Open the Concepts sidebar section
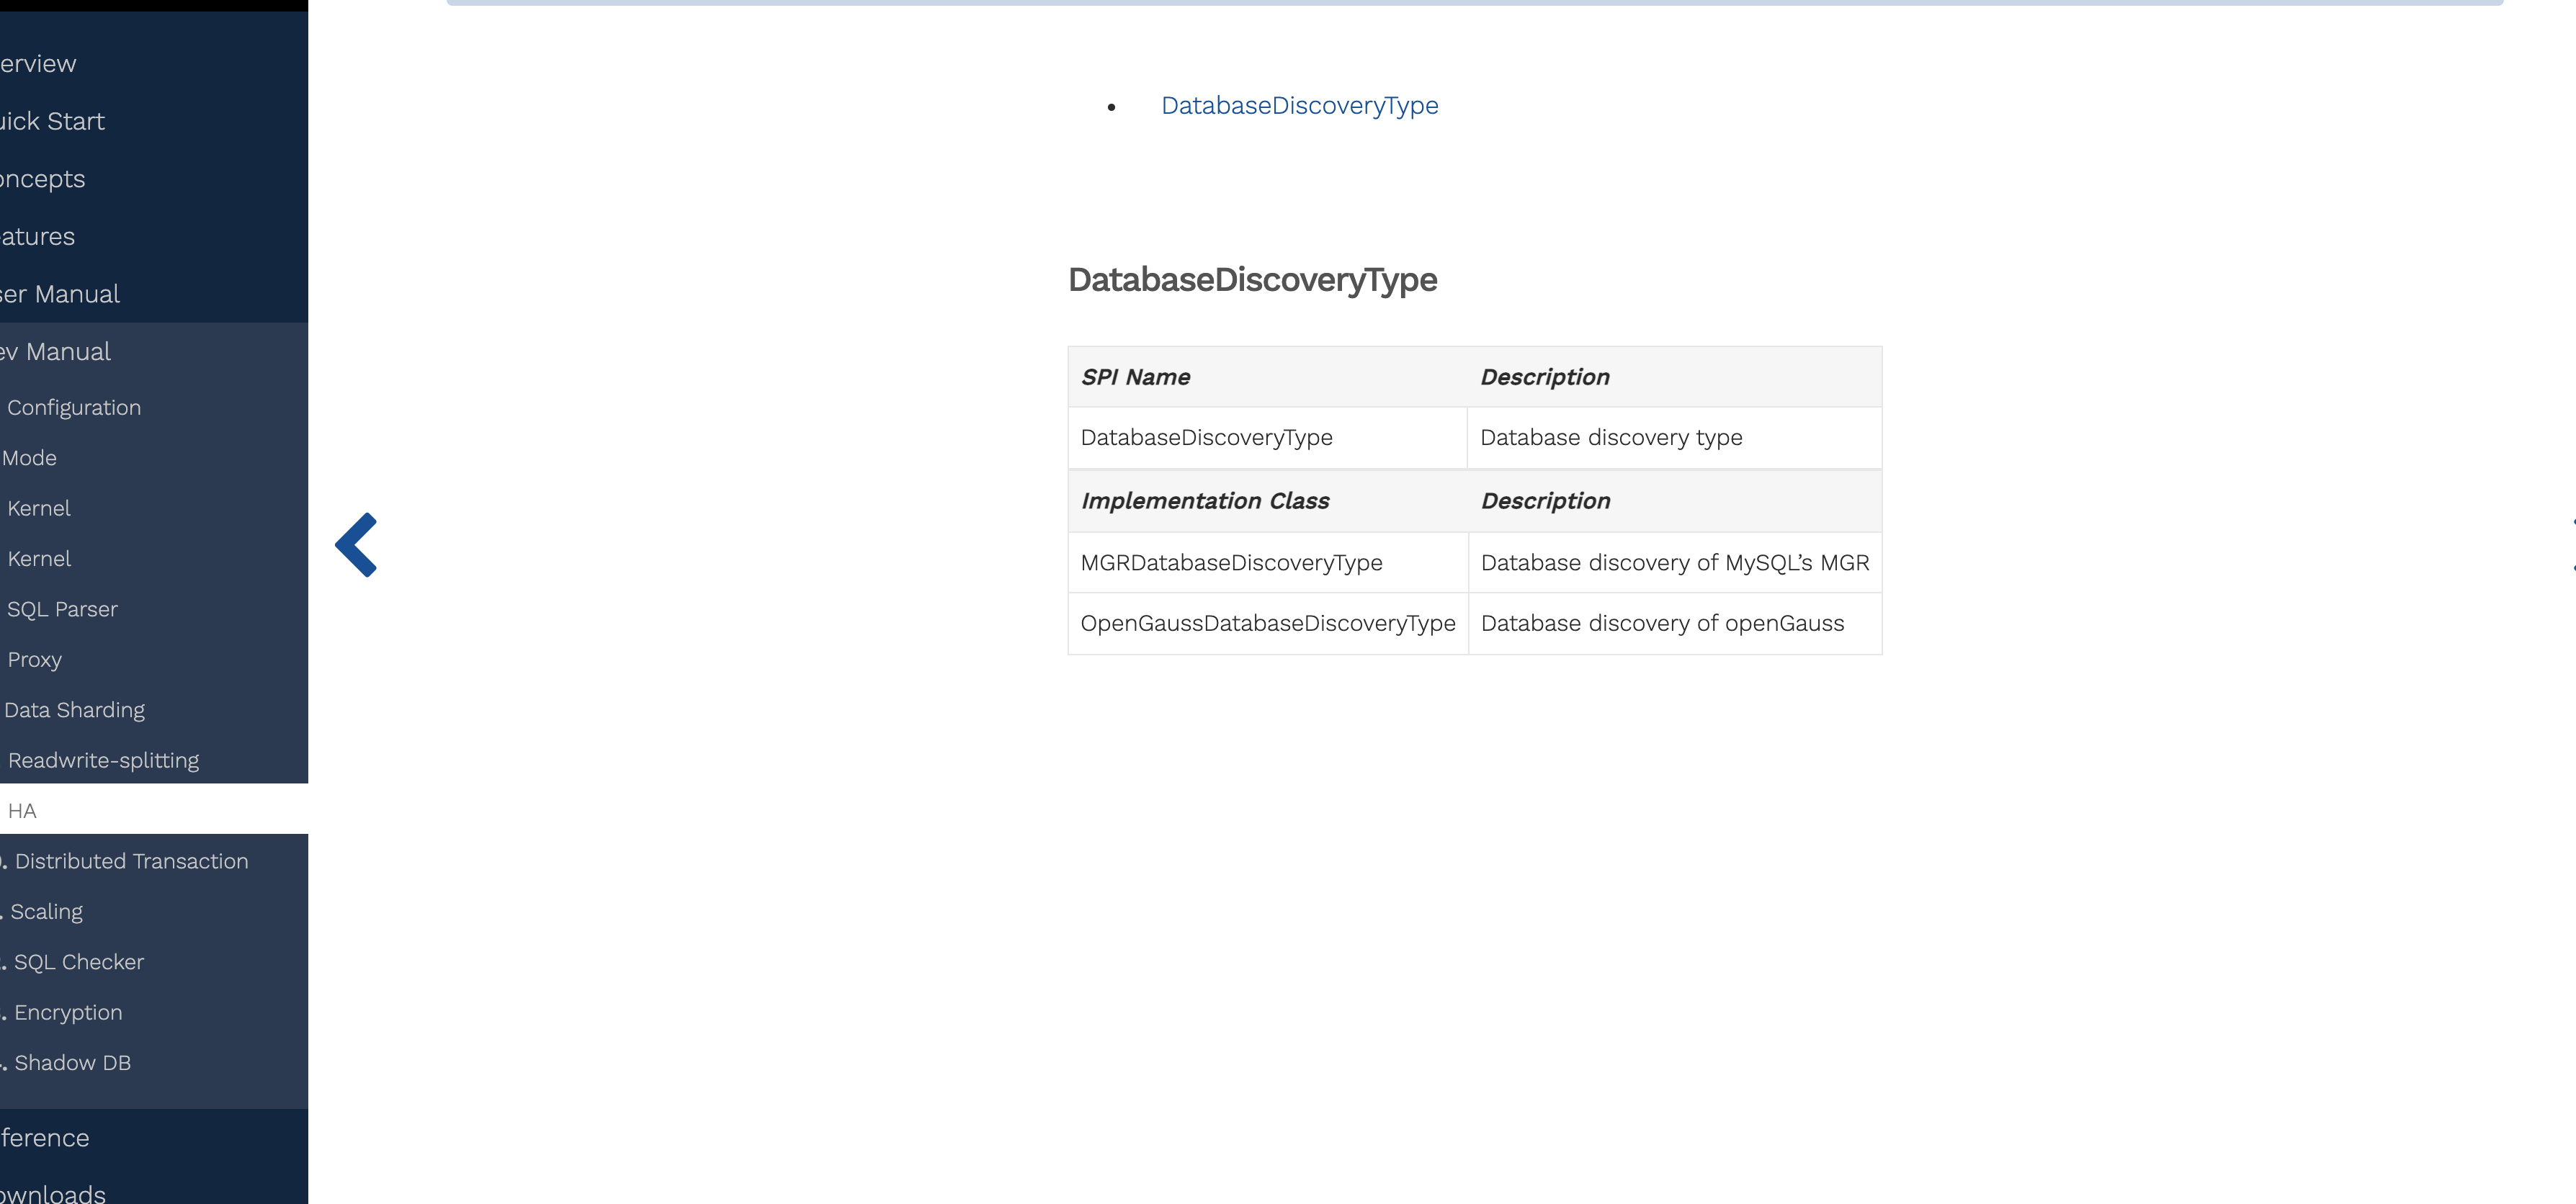This screenshot has width=2576, height=1204. (43, 179)
